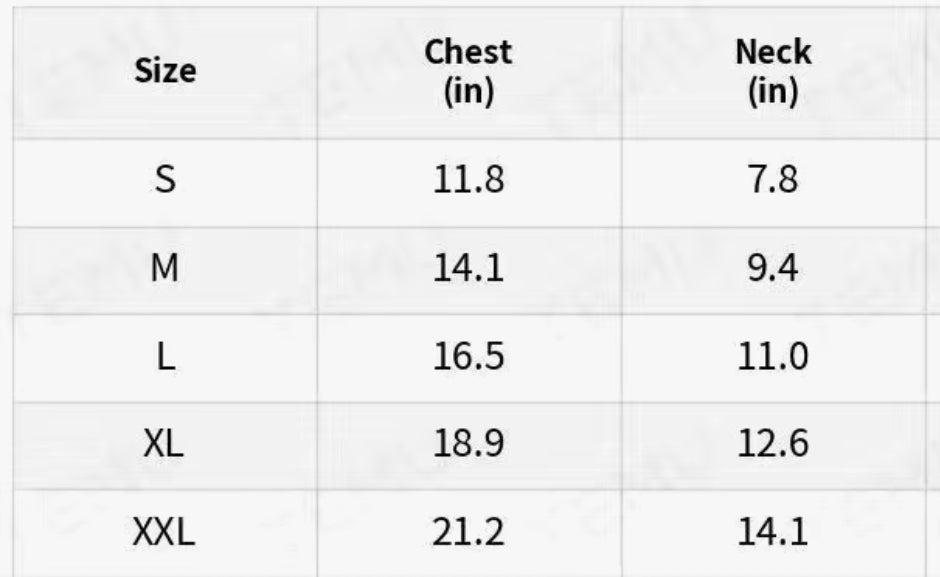This screenshot has width=940, height=577.
Task: Click neck value 7.8
Action: (772, 181)
